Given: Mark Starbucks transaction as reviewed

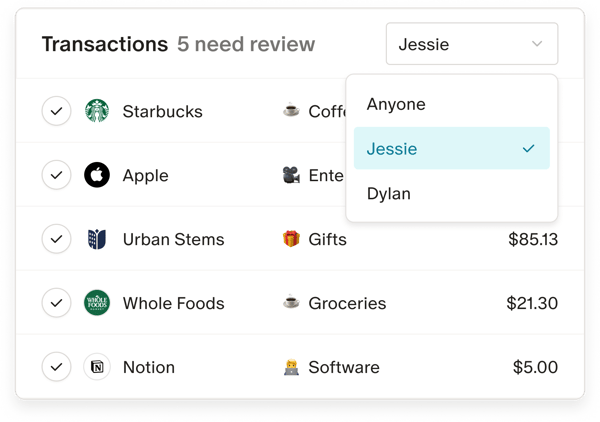Looking at the screenshot, I should tap(57, 111).
